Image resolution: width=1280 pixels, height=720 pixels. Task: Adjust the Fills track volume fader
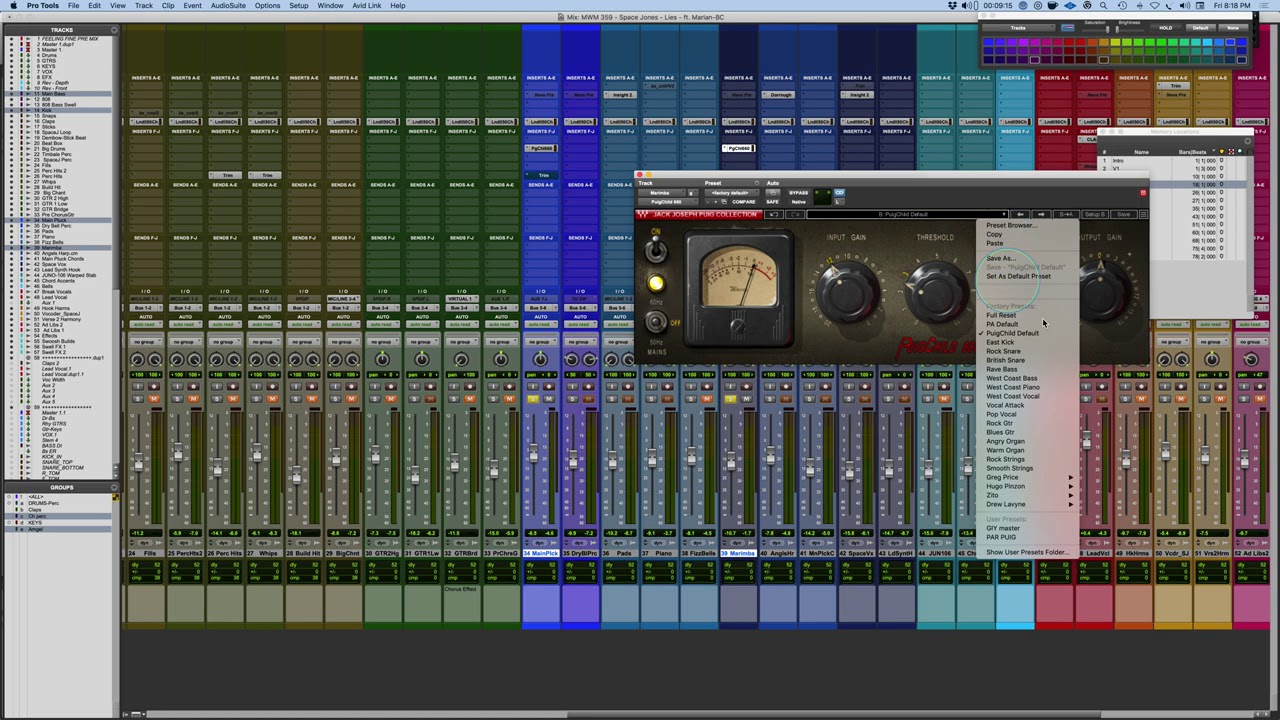pos(138,464)
